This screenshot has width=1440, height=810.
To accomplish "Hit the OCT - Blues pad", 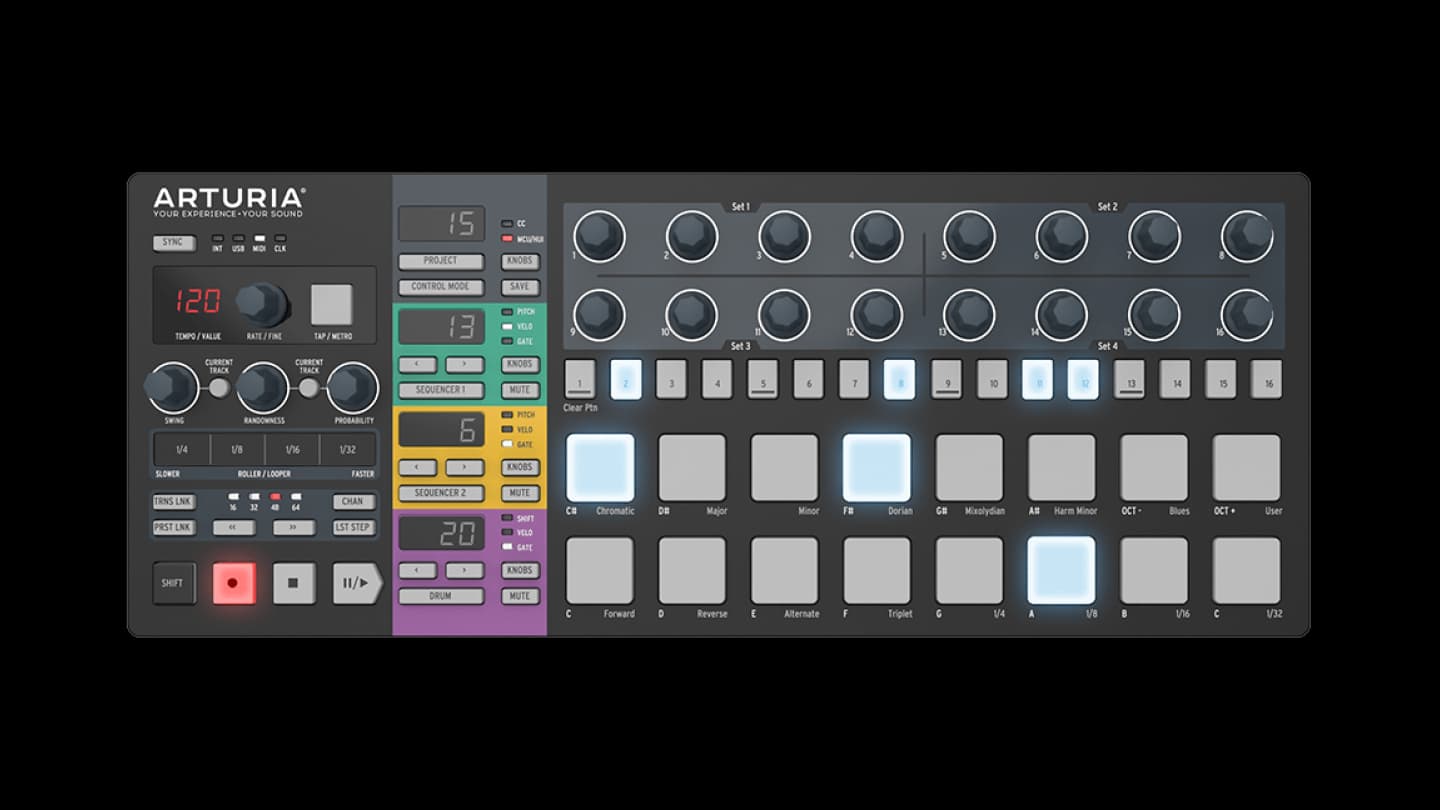I will click(1154, 467).
